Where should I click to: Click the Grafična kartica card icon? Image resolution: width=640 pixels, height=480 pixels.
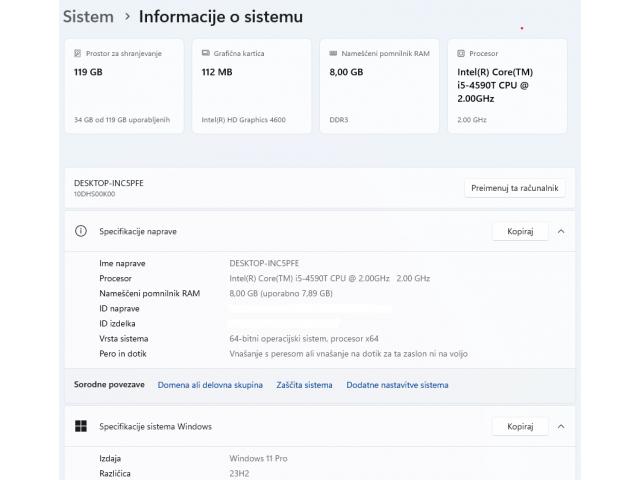206,52
